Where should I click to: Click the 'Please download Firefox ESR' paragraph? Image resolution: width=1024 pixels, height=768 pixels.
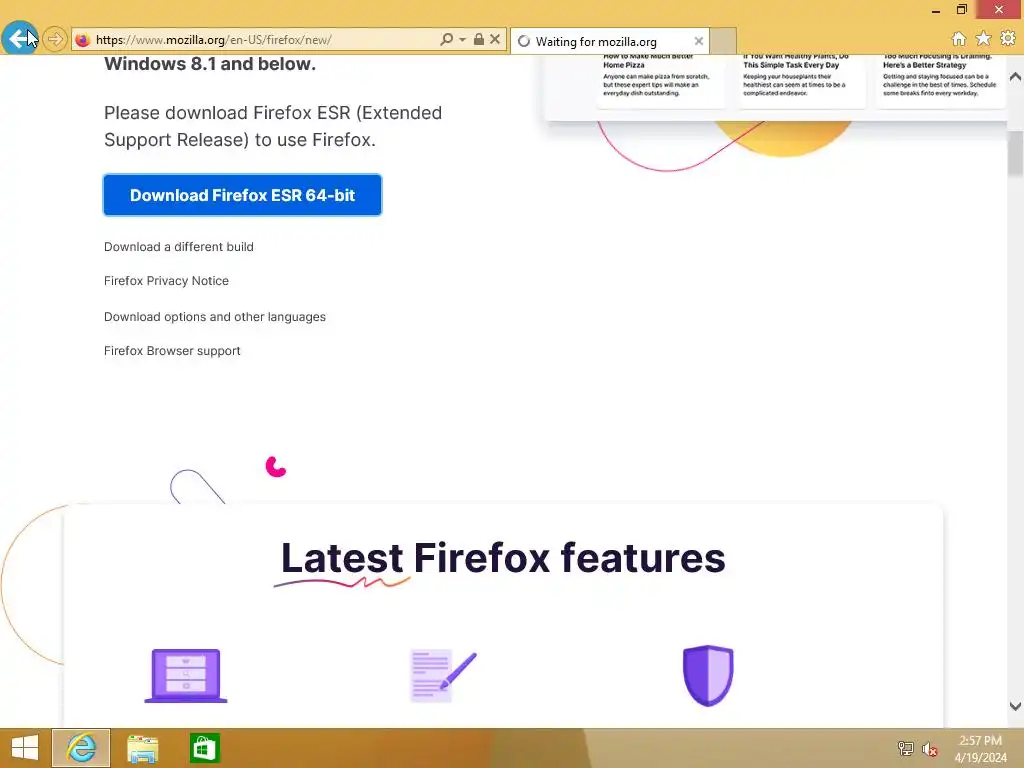tap(273, 126)
